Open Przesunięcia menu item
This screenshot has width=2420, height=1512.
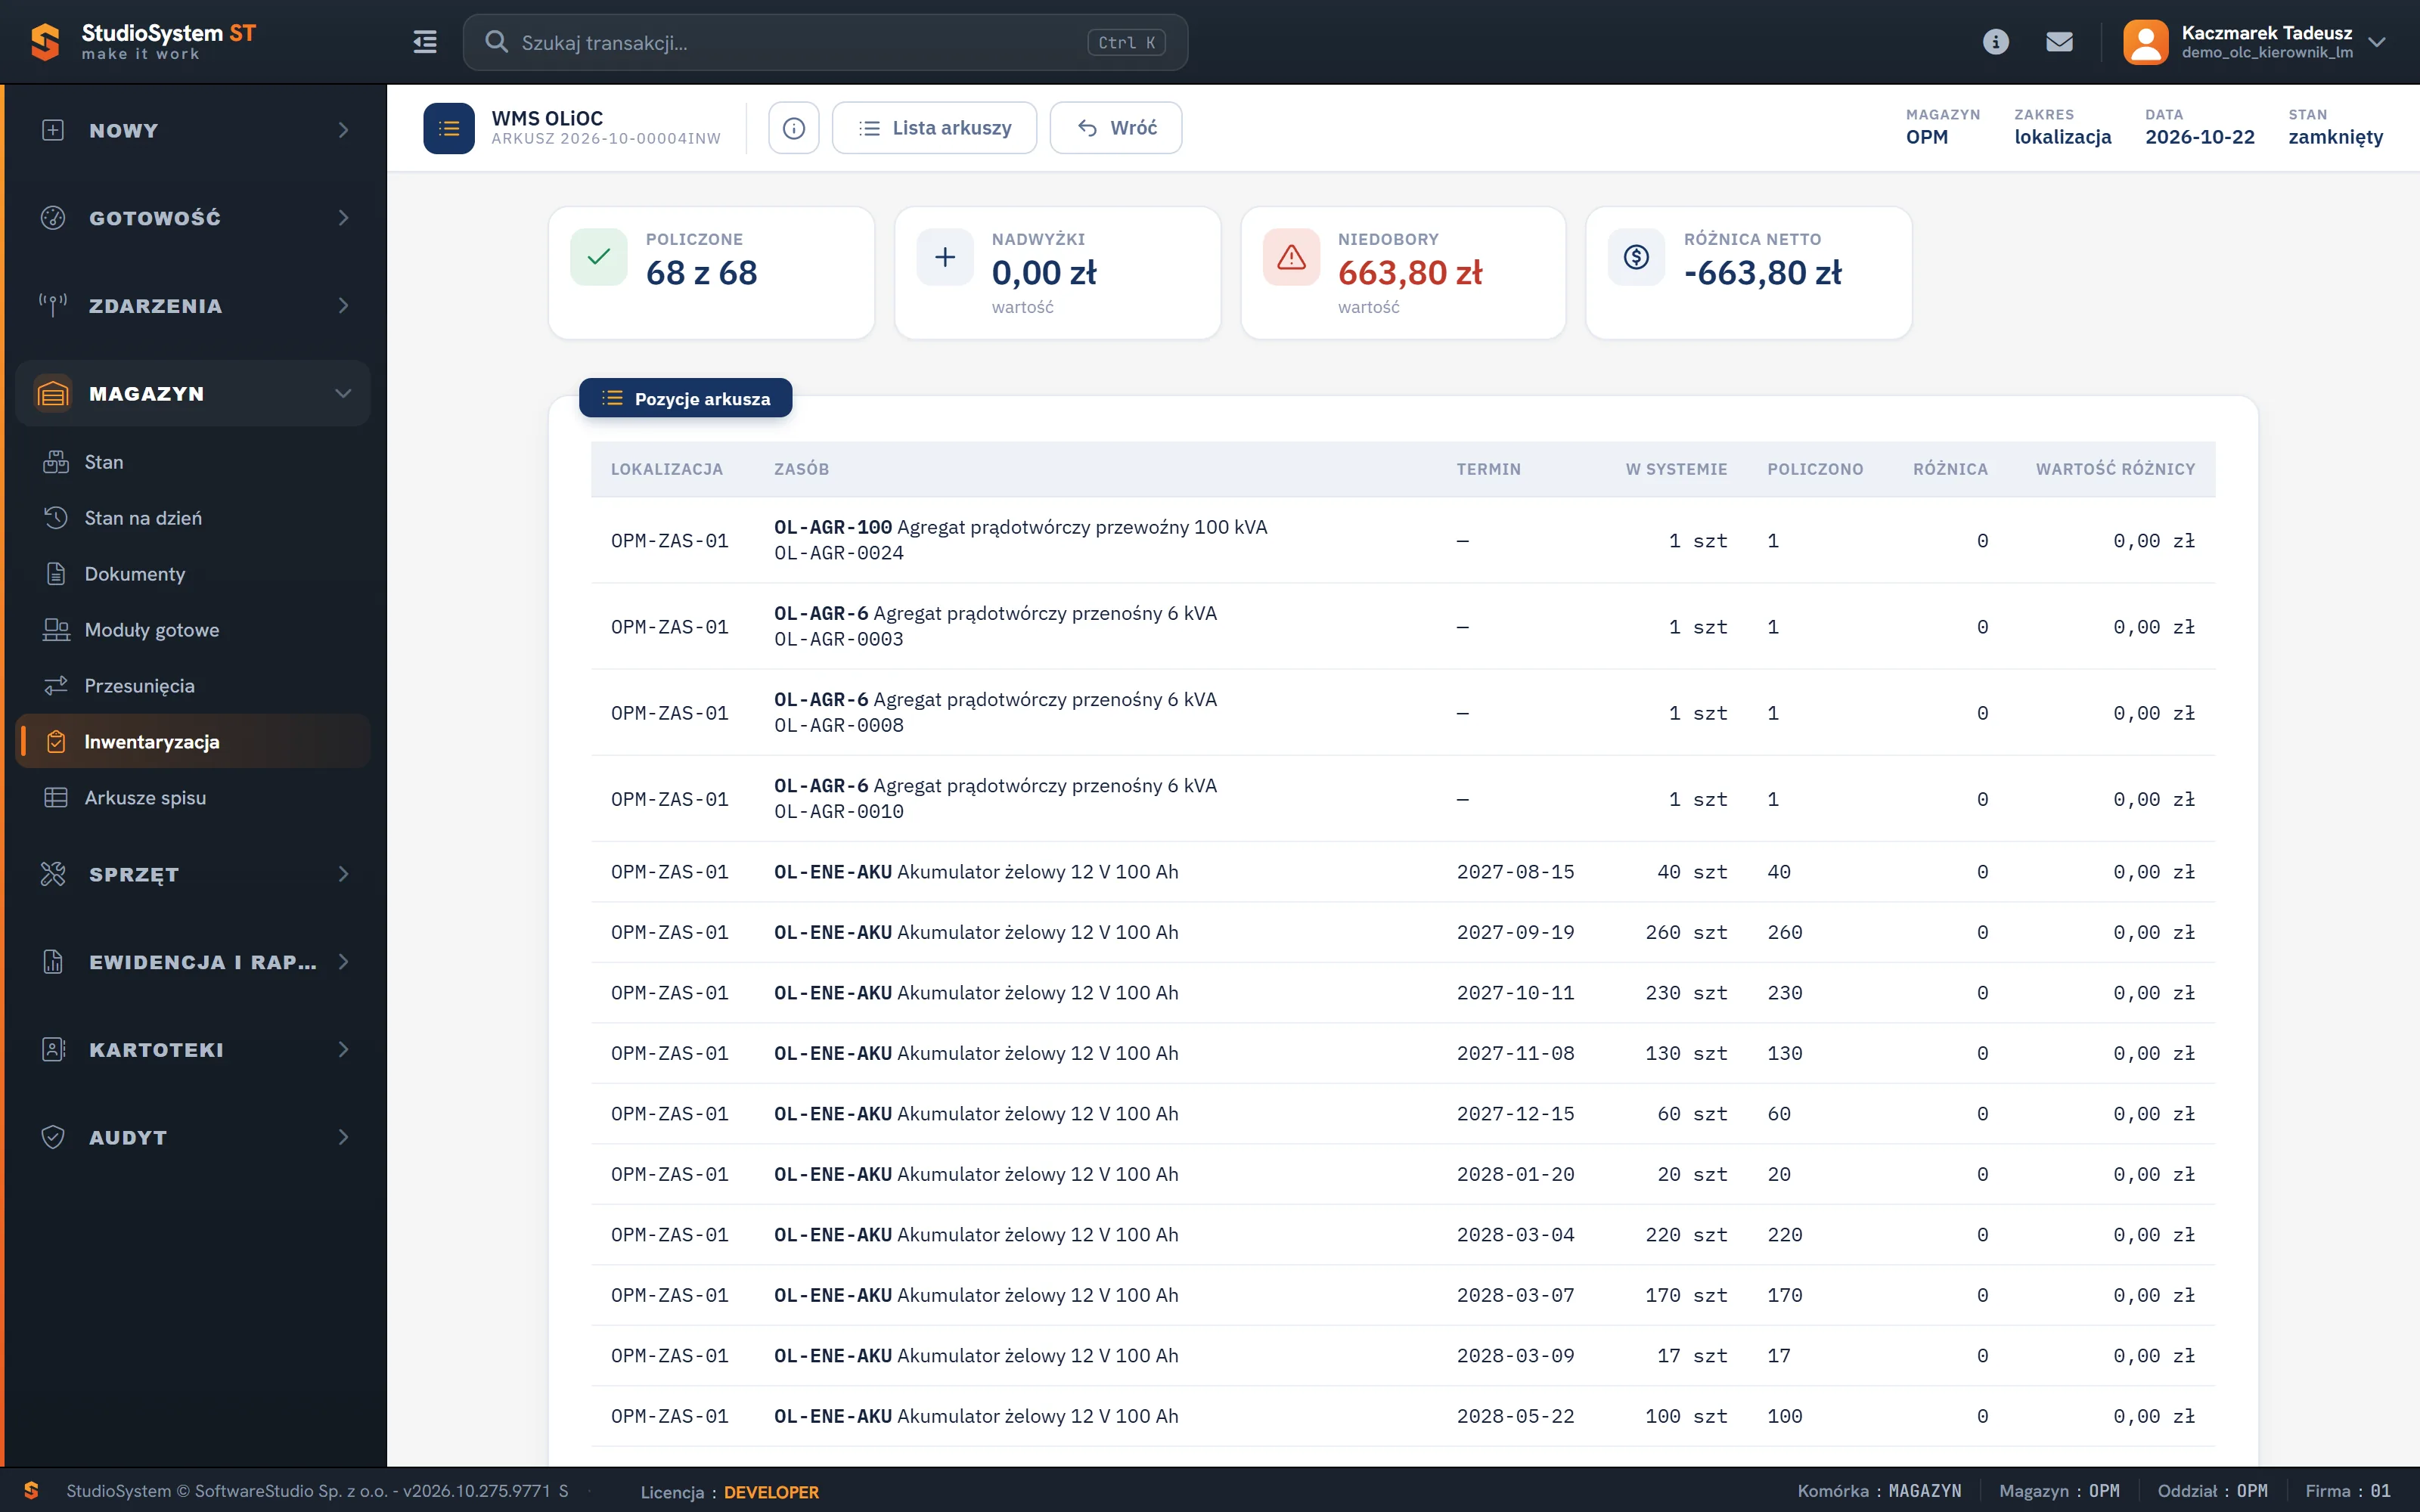(194, 686)
